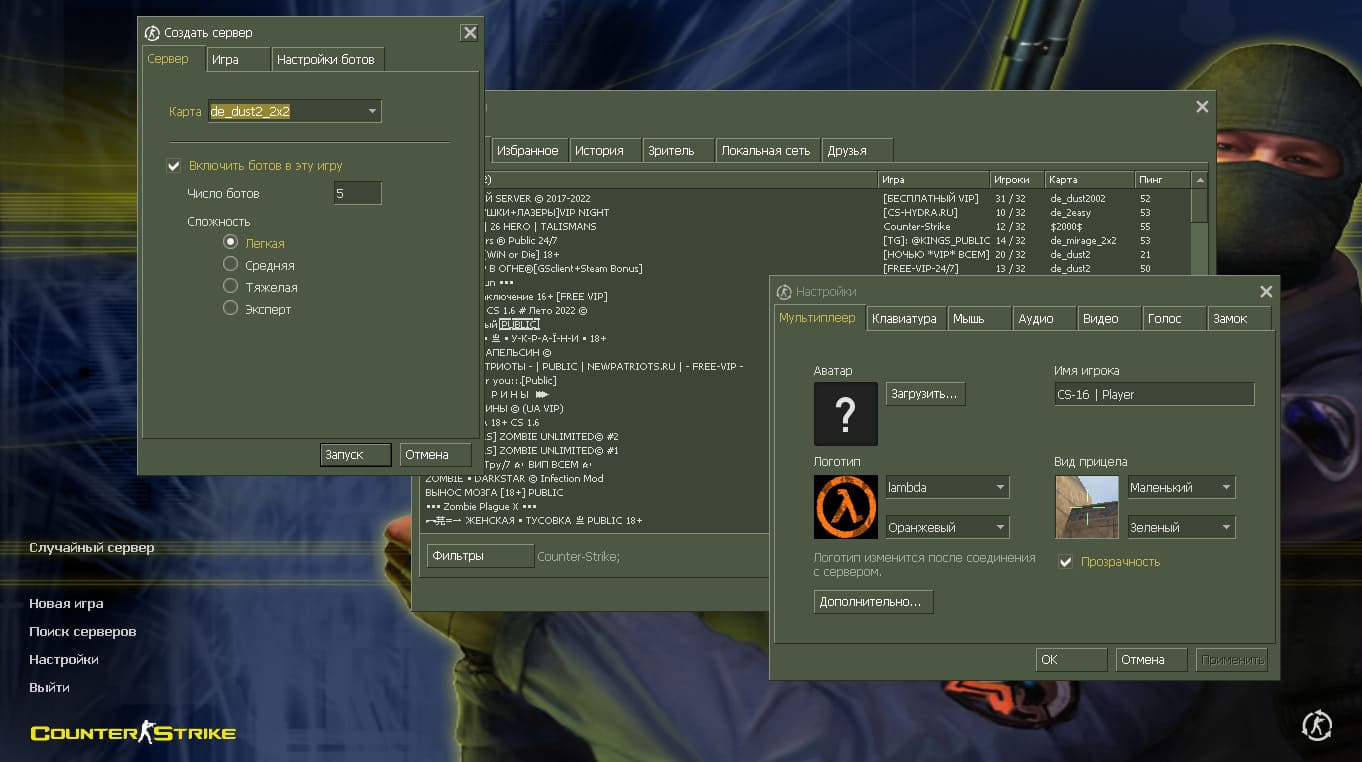This screenshot has height=762, width=1362.
Task: Open the Избранное tab in server browser
Action: [528, 151]
